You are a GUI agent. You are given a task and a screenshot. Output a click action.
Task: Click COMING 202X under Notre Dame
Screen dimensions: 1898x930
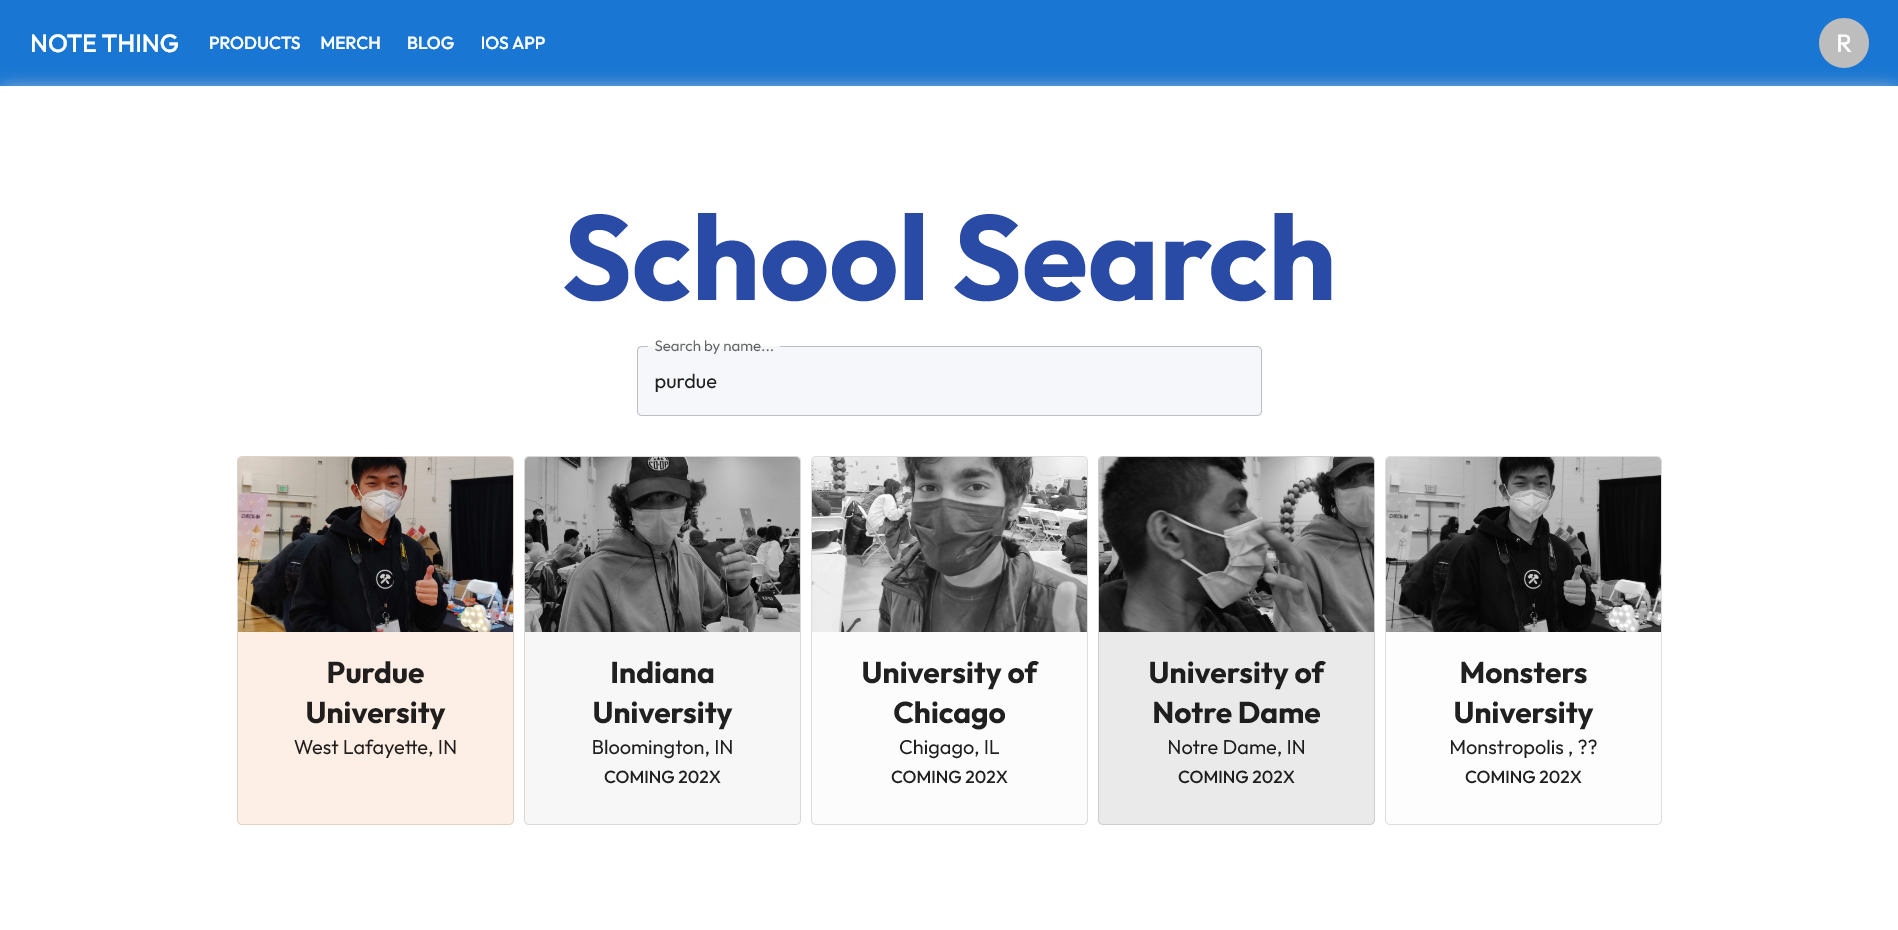(x=1236, y=777)
